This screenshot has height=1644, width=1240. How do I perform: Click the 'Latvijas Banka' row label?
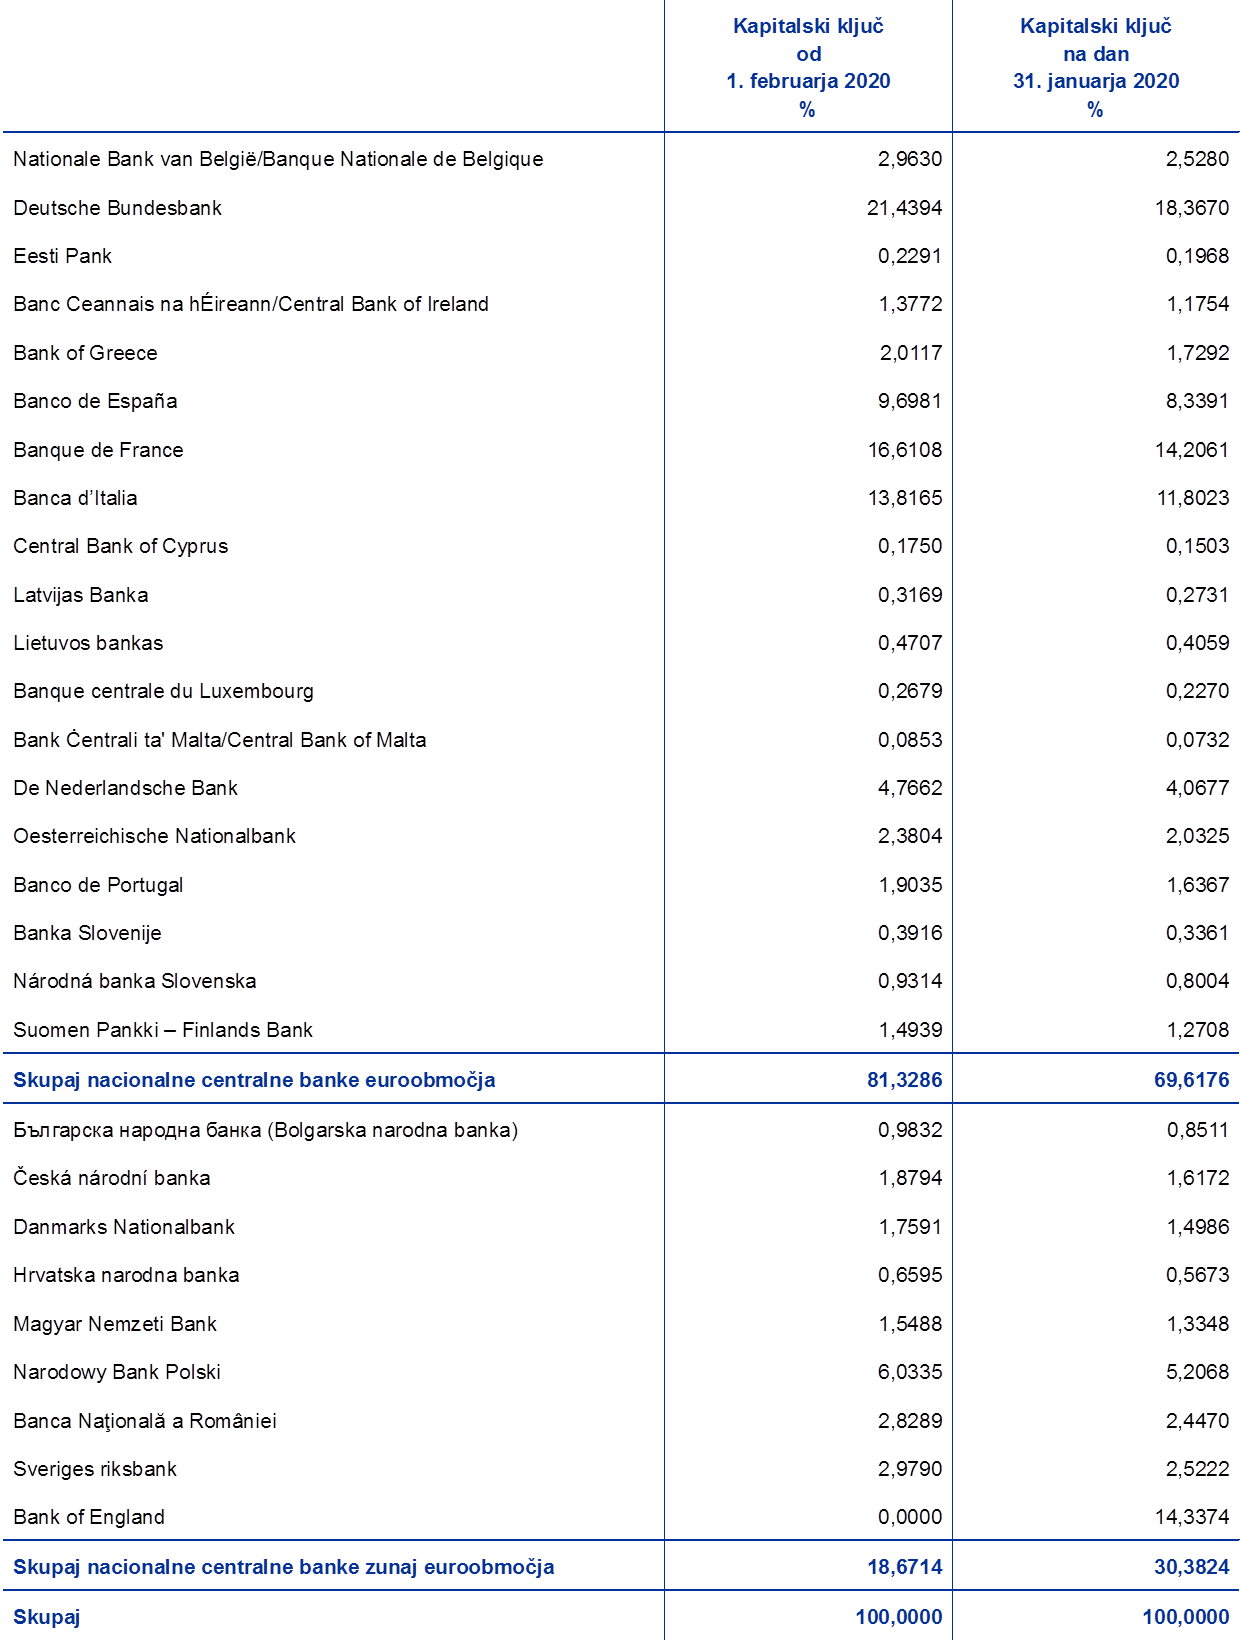point(80,595)
